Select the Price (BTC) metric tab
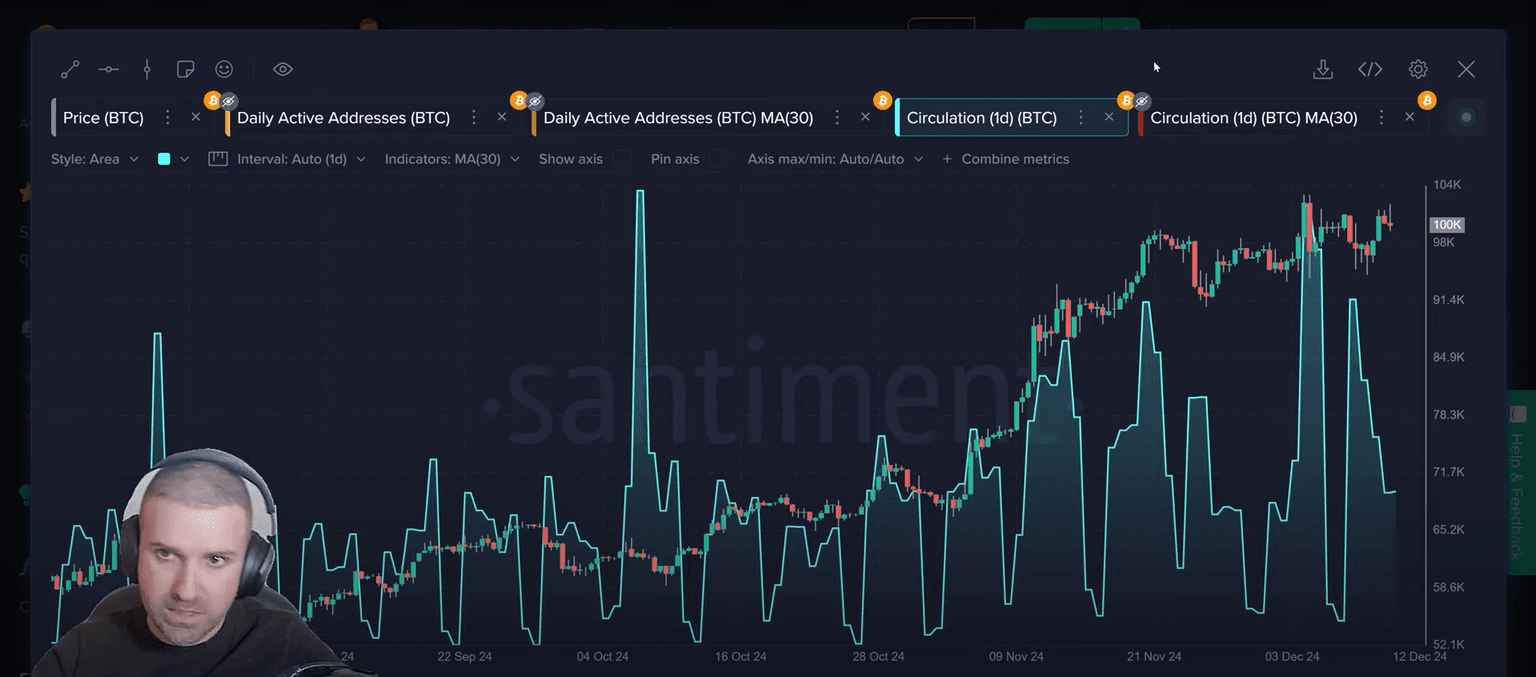The image size is (1536, 677). [x=103, y=118]
